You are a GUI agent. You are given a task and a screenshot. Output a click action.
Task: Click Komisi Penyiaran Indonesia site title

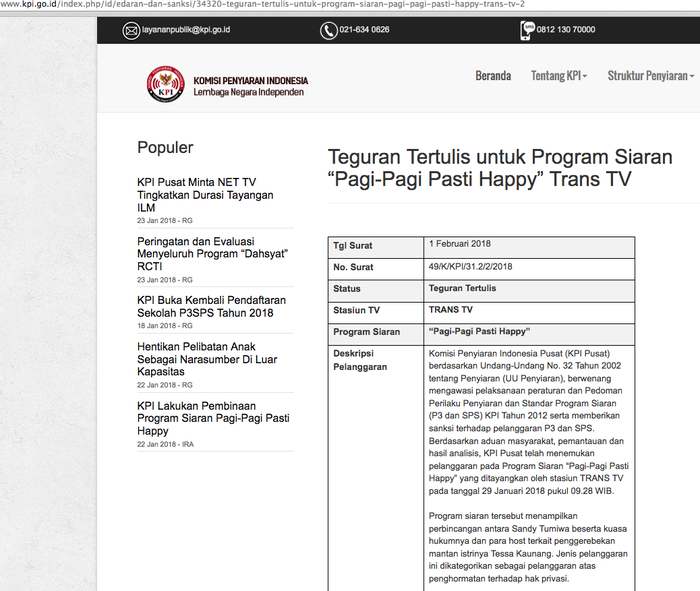pyautogui.click(x=250, y=81)
